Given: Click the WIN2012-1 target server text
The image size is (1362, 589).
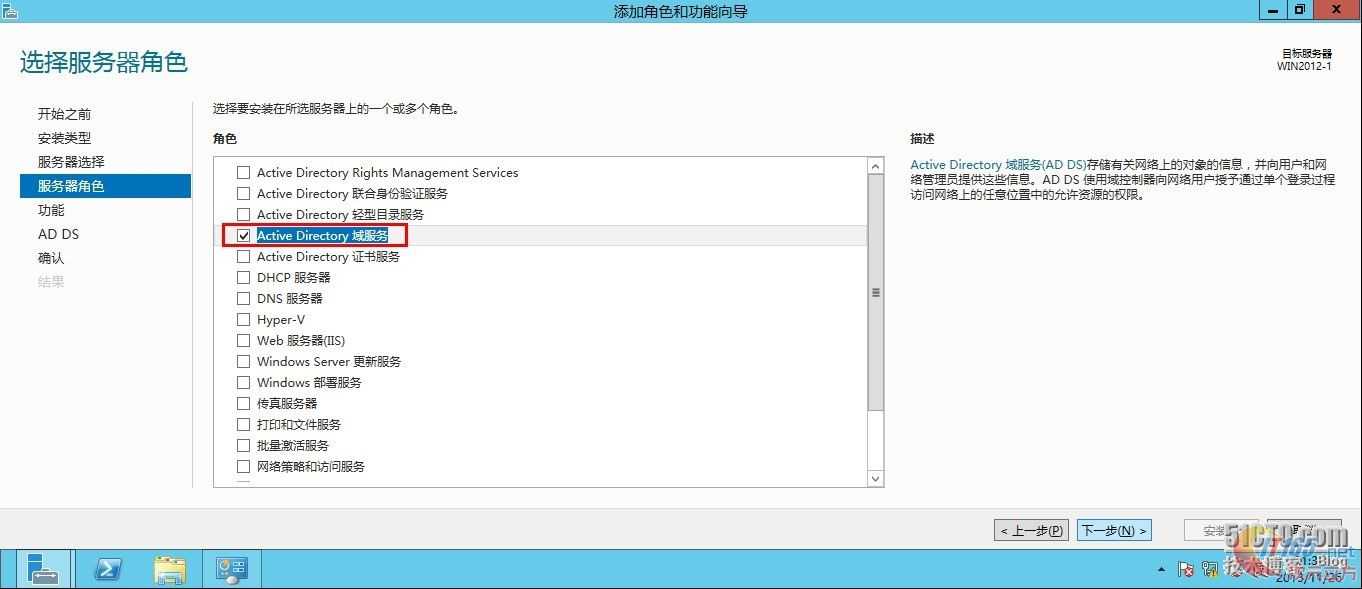Looking at the screenshot, I should (1304, 66).
